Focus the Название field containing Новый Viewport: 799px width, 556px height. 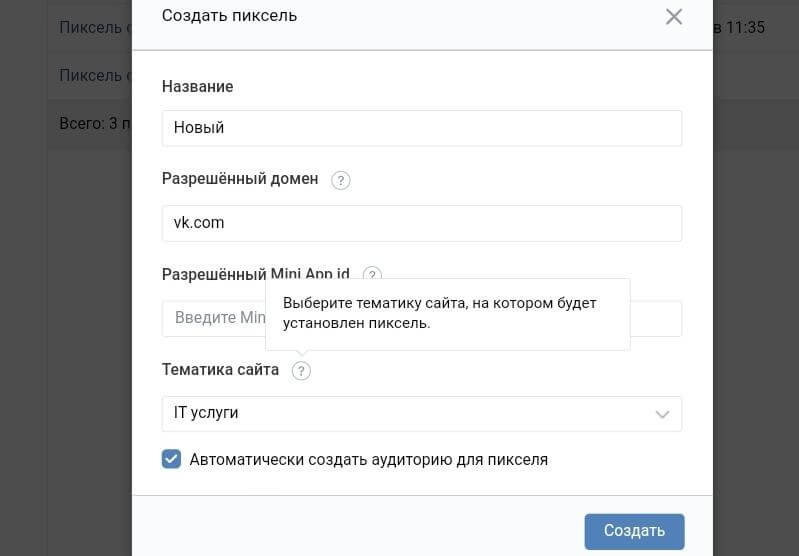click(421, 128)
